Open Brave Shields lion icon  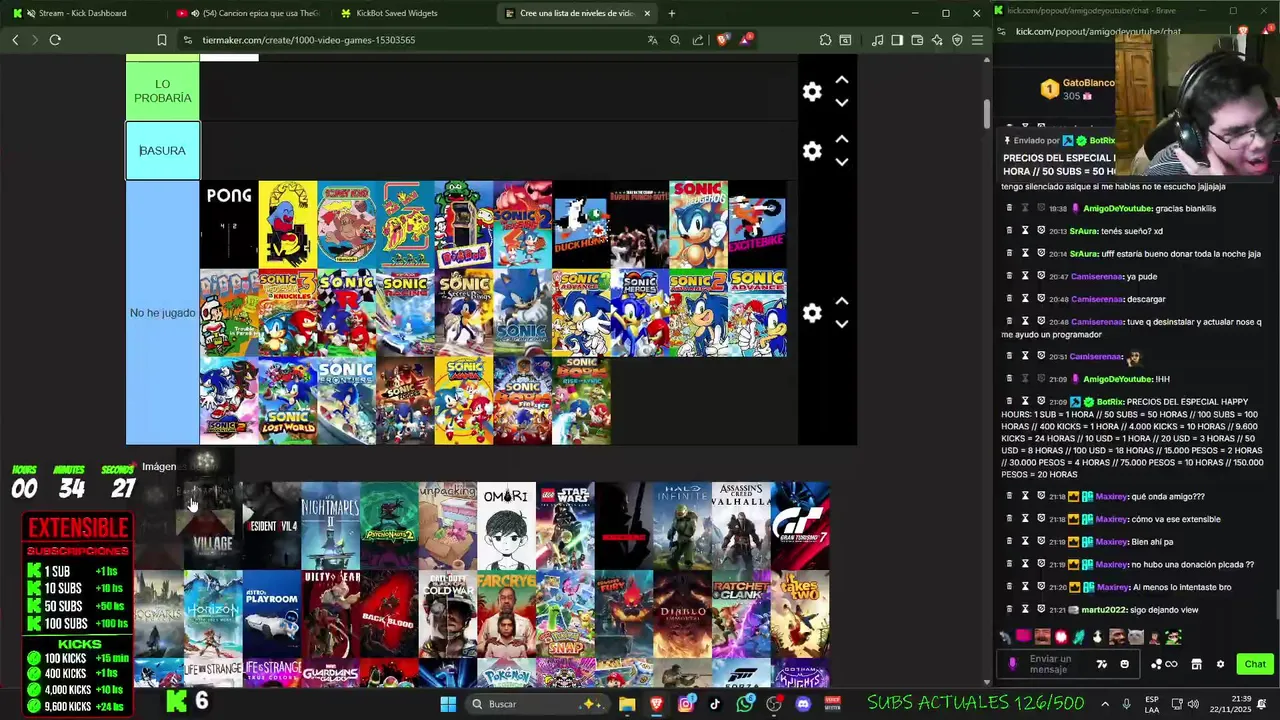point(723,40)
